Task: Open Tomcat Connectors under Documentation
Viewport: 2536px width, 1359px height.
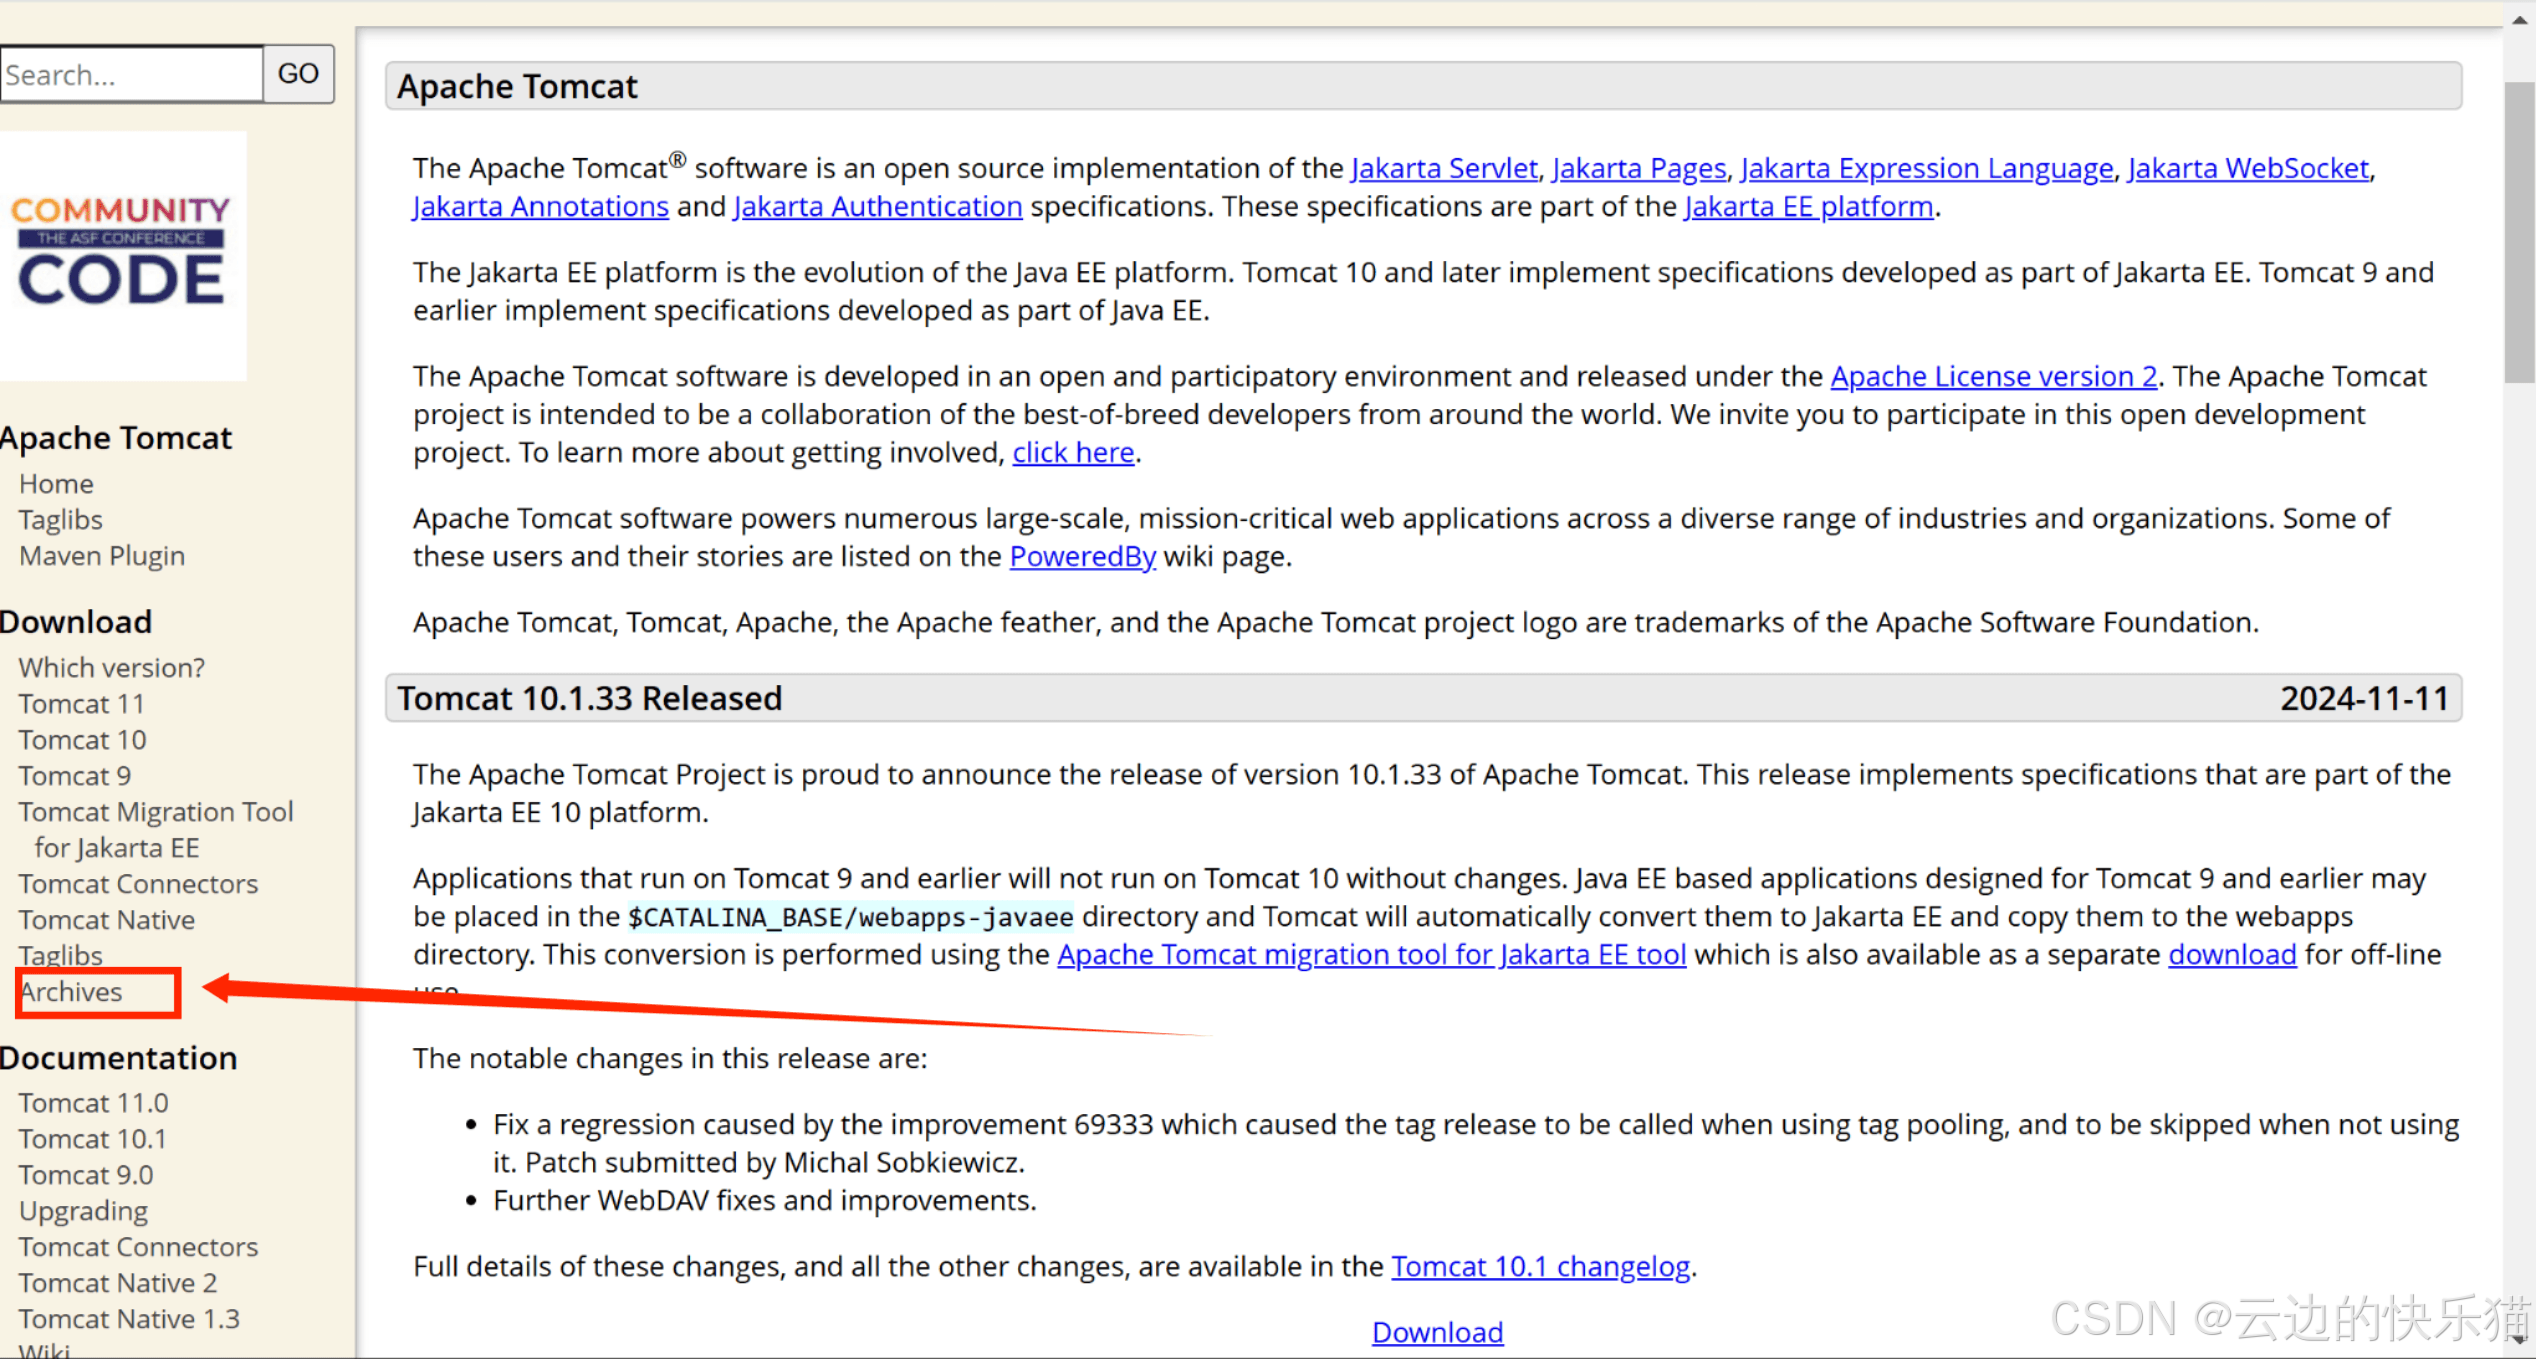Action: [x=138, y=1247]
